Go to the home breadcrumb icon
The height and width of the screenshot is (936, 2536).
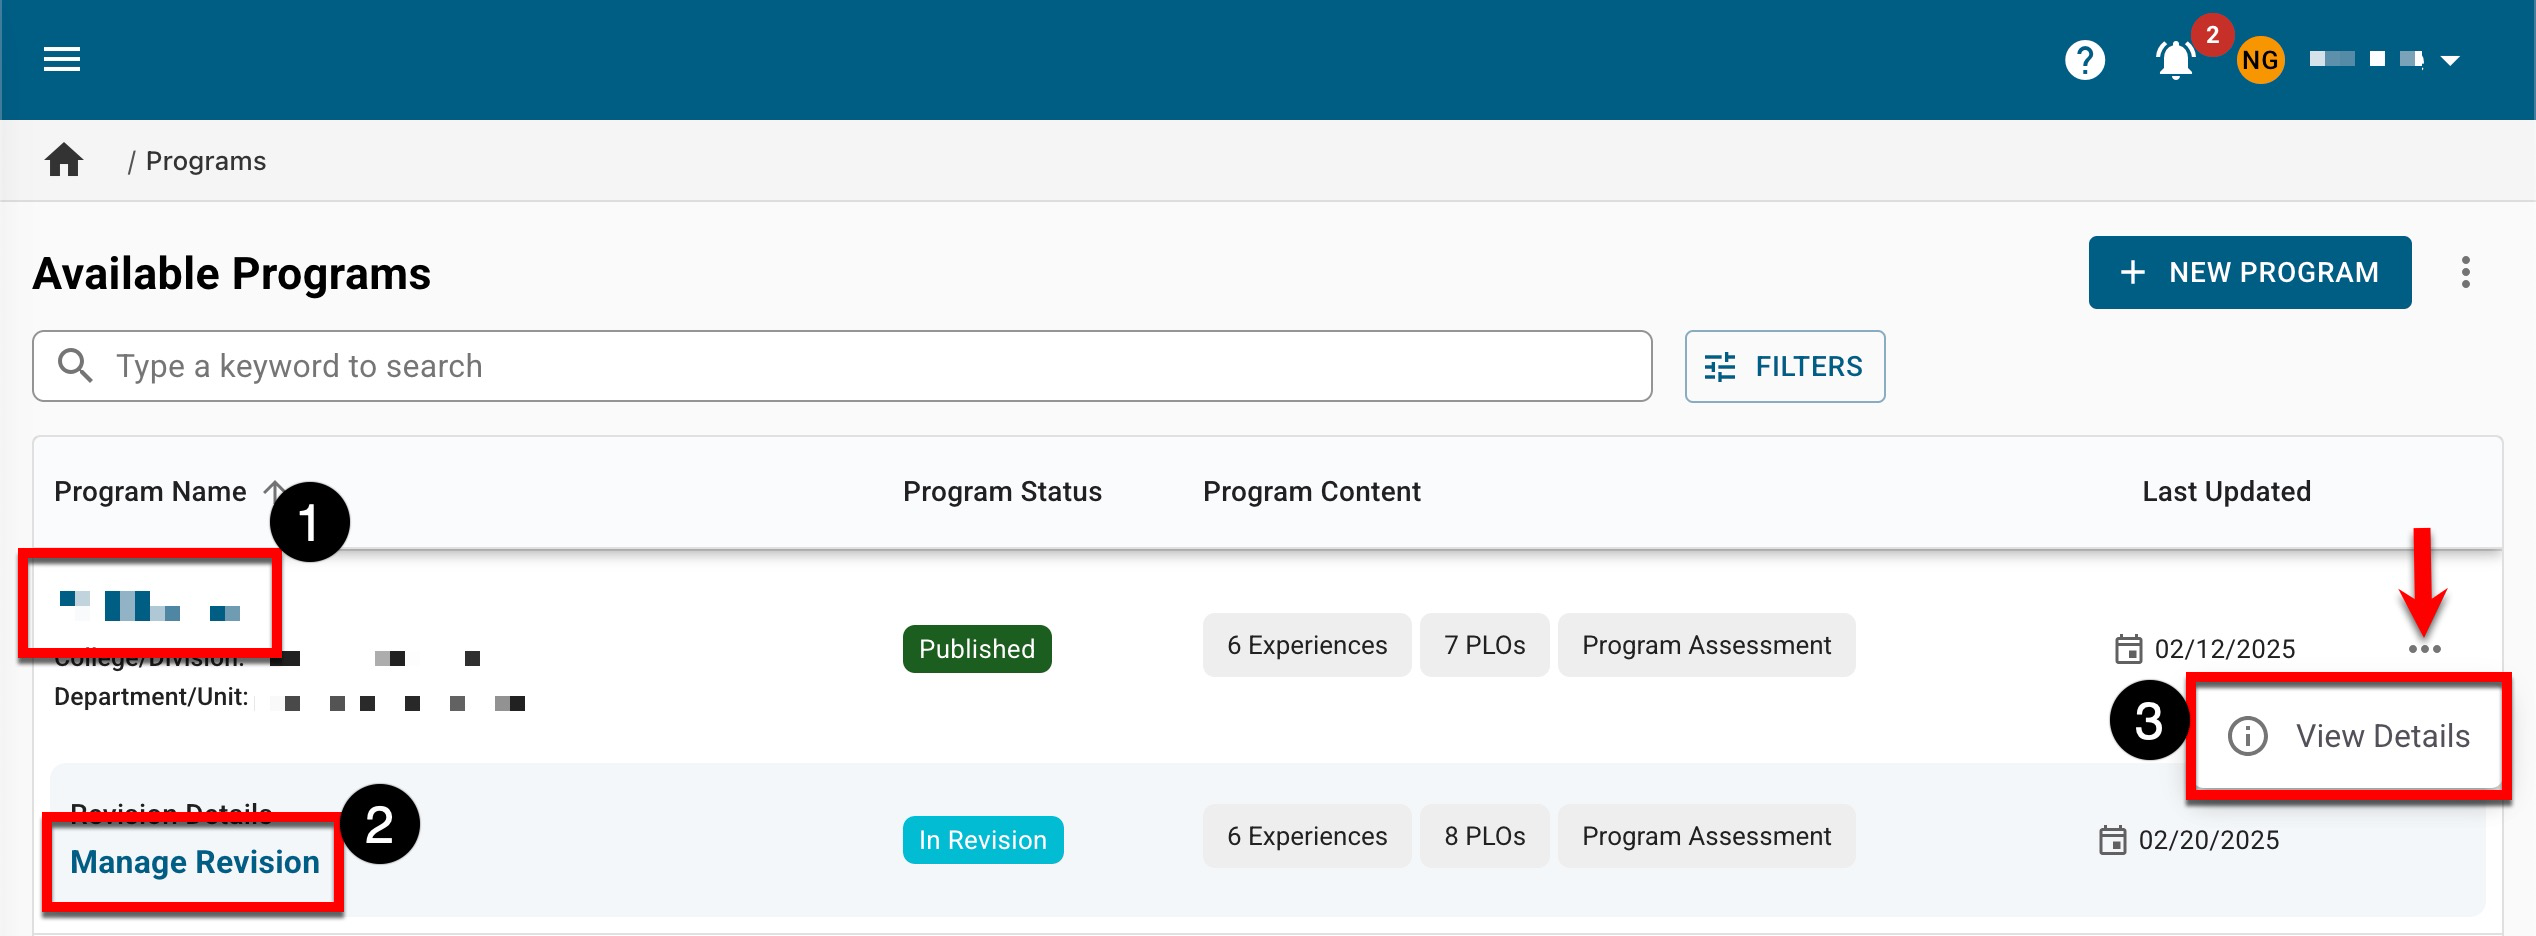click(64, 161)
